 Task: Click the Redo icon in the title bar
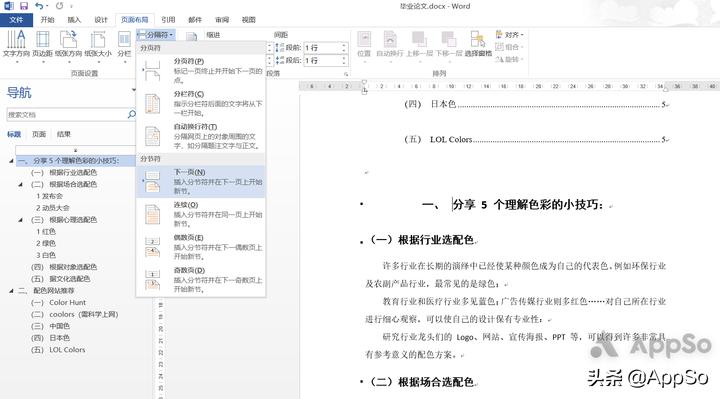(60, 6)
